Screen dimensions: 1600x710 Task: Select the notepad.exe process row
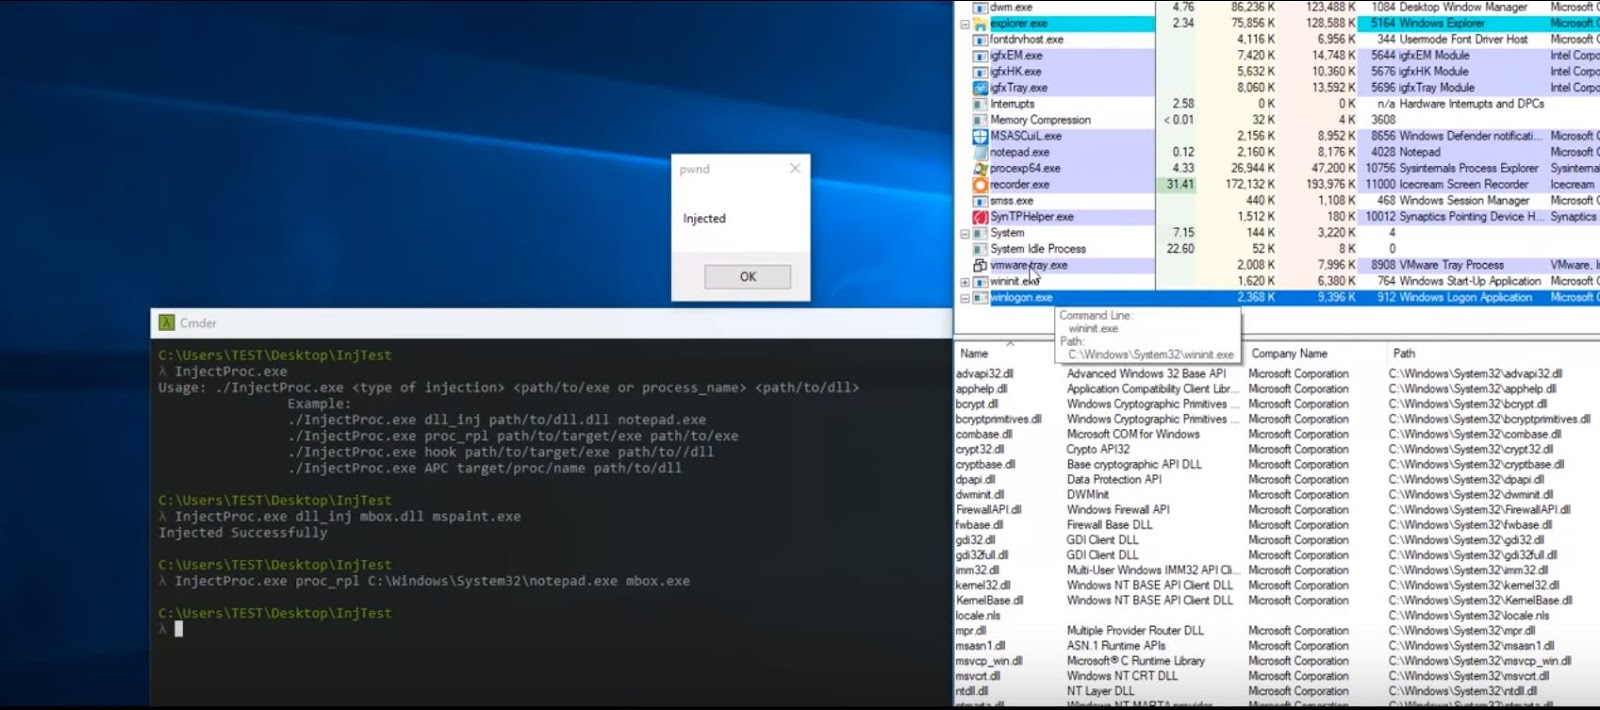[x=1278, y=152]
